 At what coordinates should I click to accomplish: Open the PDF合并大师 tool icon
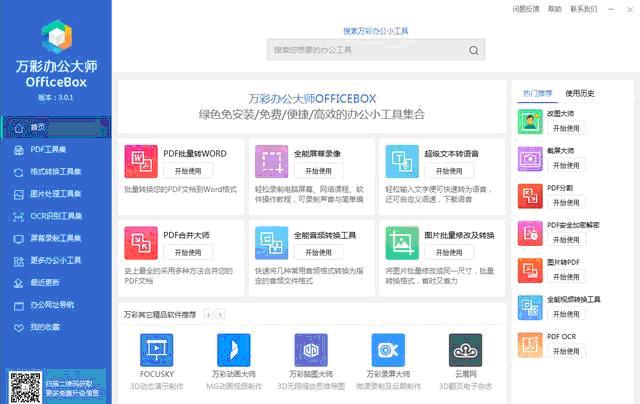click(141, 243)
